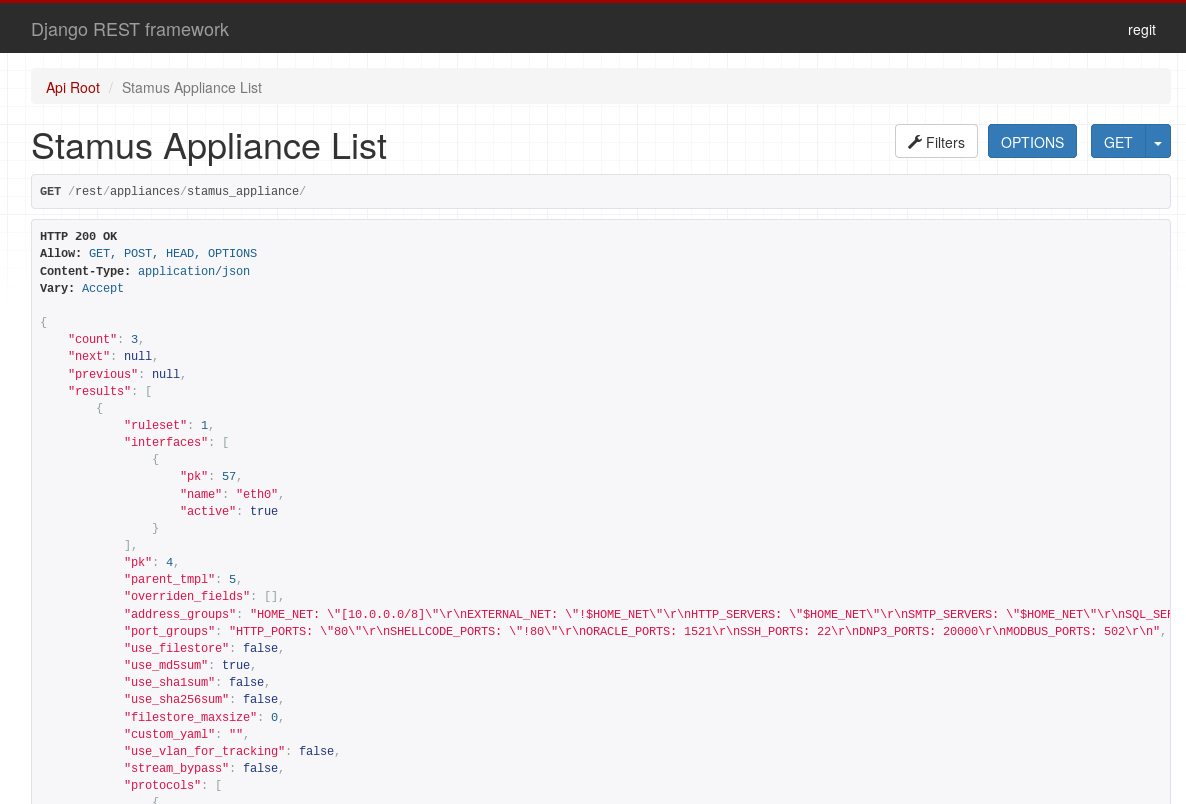Click the "parent_tmpl": 5 line
Viewport: 1186px width, 804px height.
click(x=183, y=579)
